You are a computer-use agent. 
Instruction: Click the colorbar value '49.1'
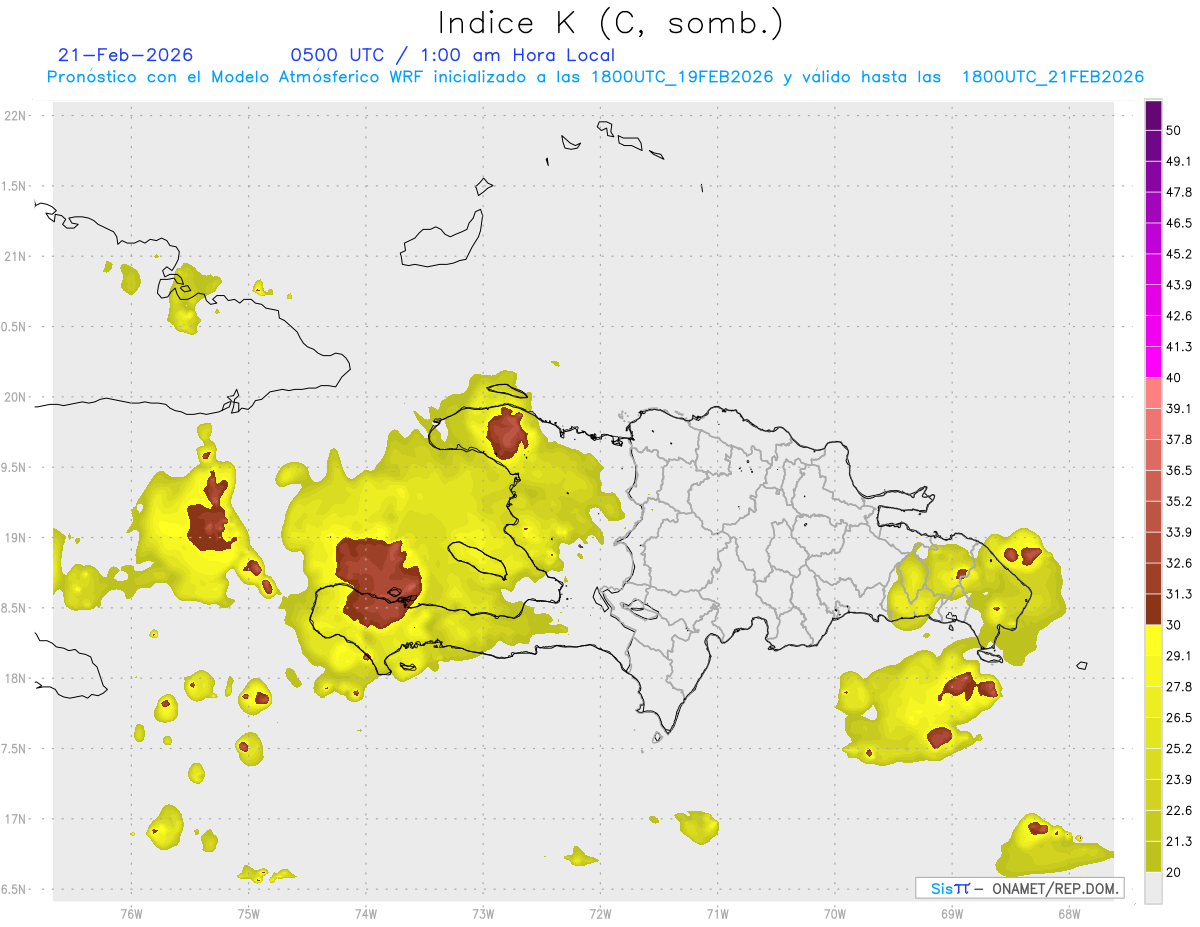[x=1179, y=161]
